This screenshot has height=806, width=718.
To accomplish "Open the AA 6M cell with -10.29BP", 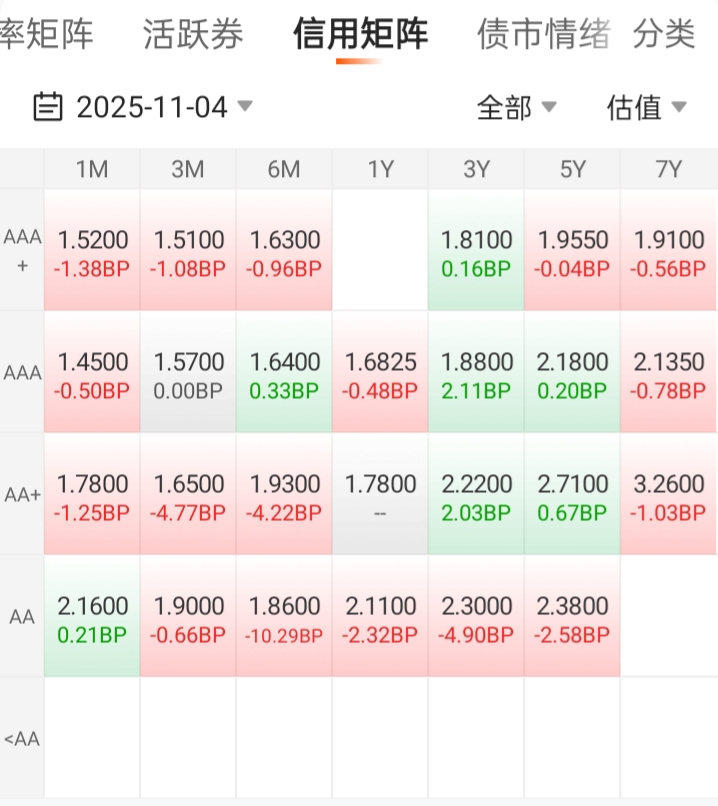I will [284, 618].
